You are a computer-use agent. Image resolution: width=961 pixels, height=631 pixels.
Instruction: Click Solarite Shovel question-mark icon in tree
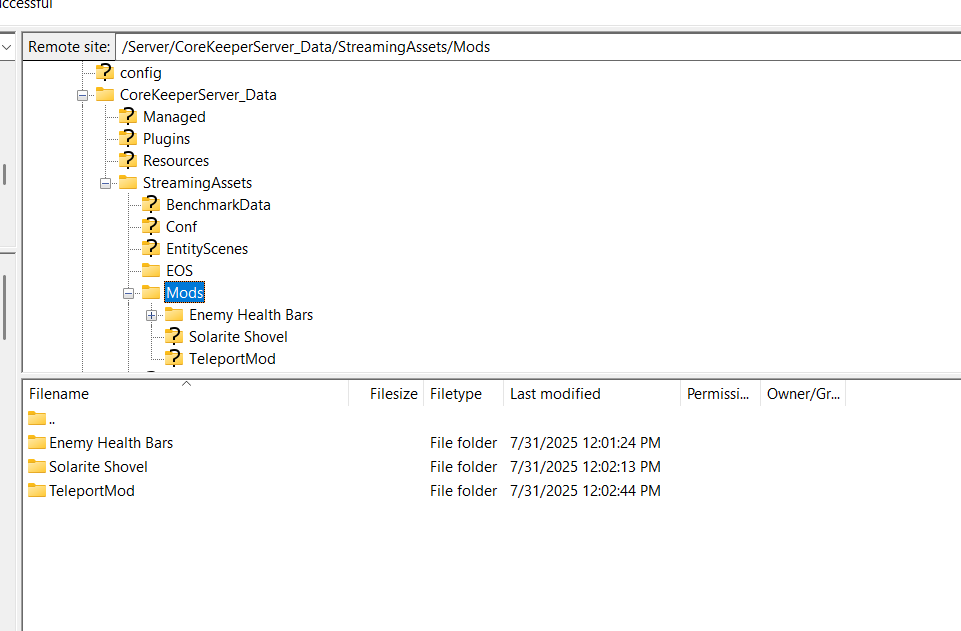point(174,337)
